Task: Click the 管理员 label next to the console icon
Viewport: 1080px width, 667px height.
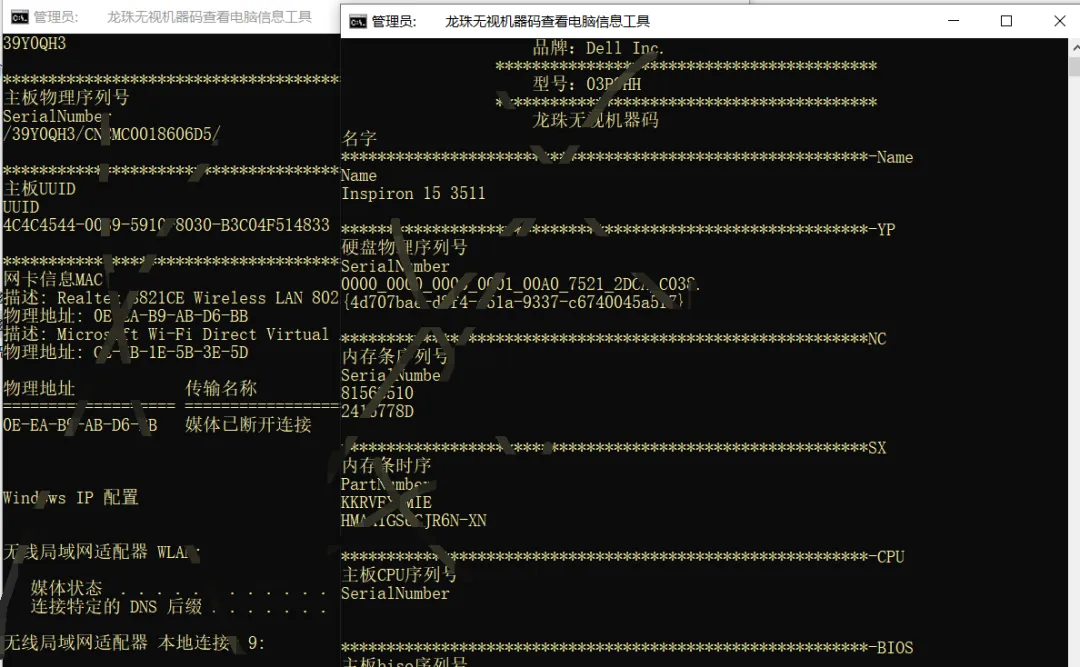Action: pyautogui.click(x=392, y=20)
